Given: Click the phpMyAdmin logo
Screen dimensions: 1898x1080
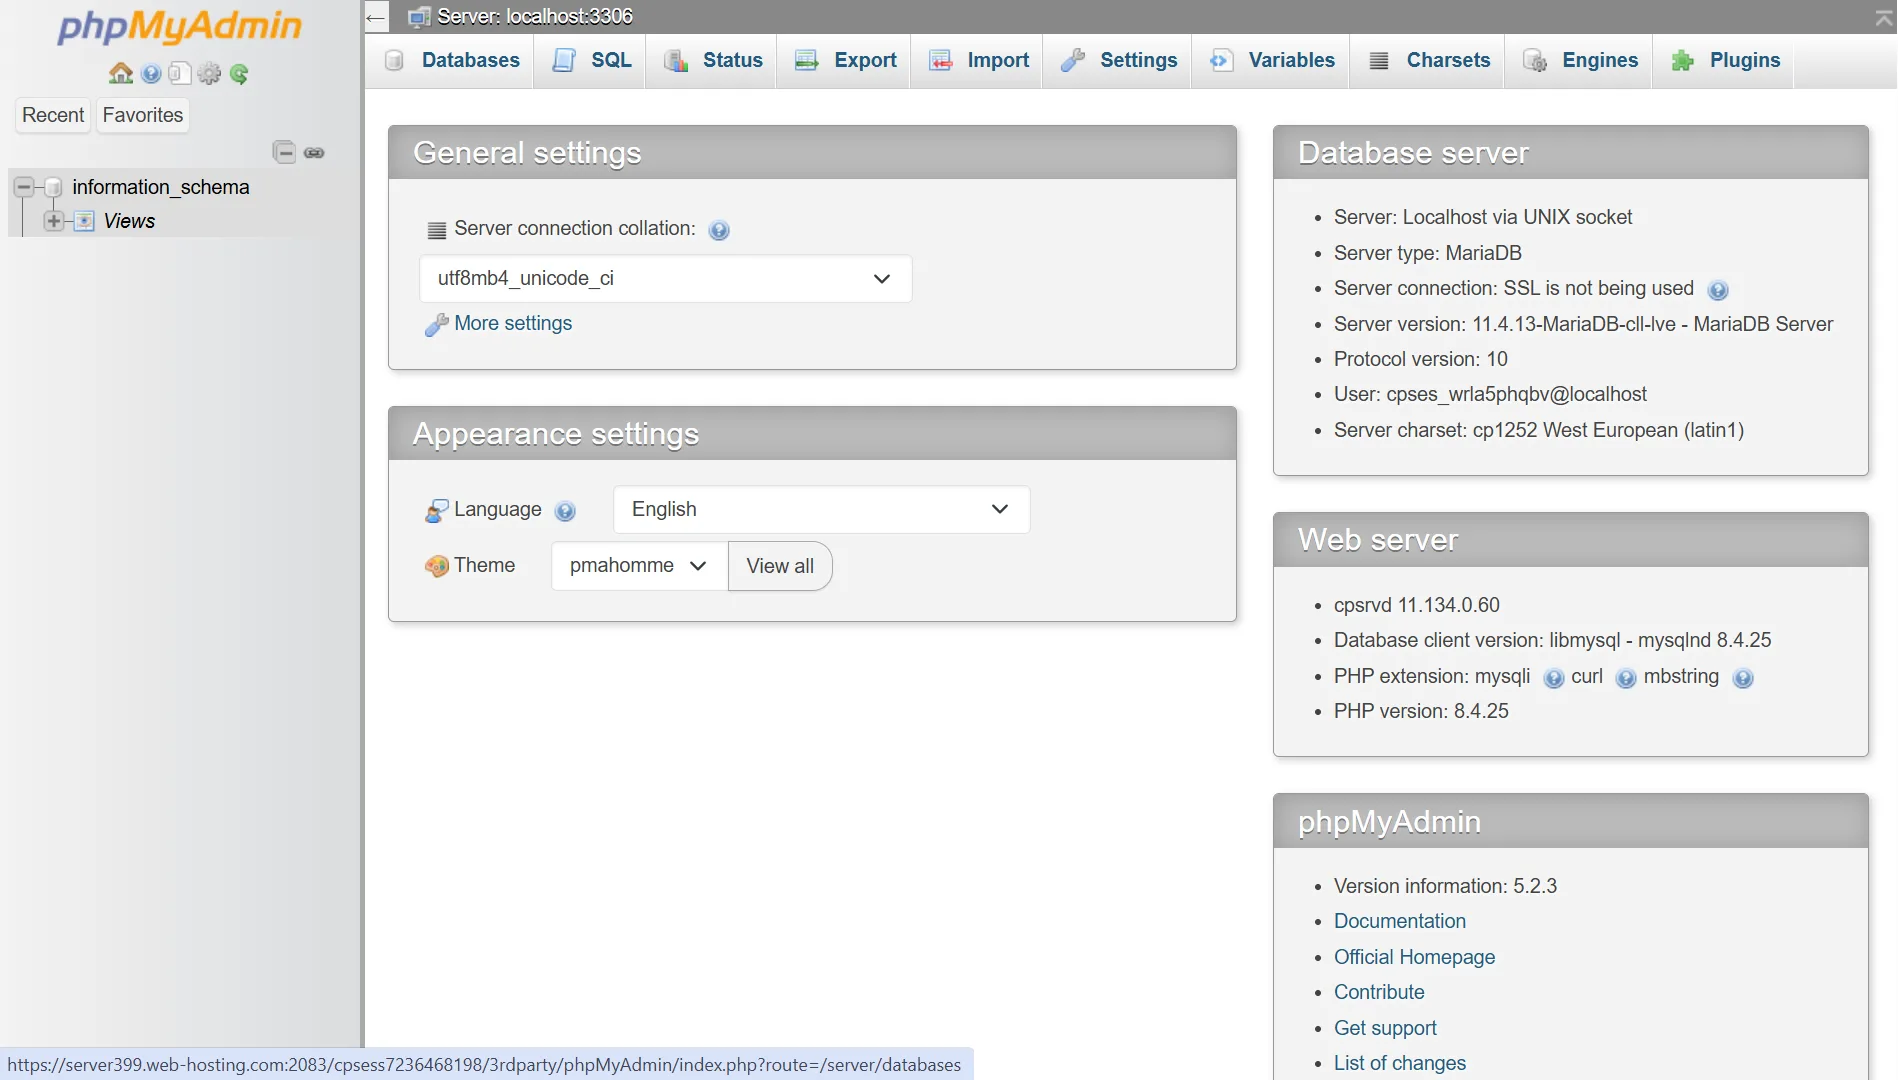Looking at the screenshot, I should coord(180,26).
